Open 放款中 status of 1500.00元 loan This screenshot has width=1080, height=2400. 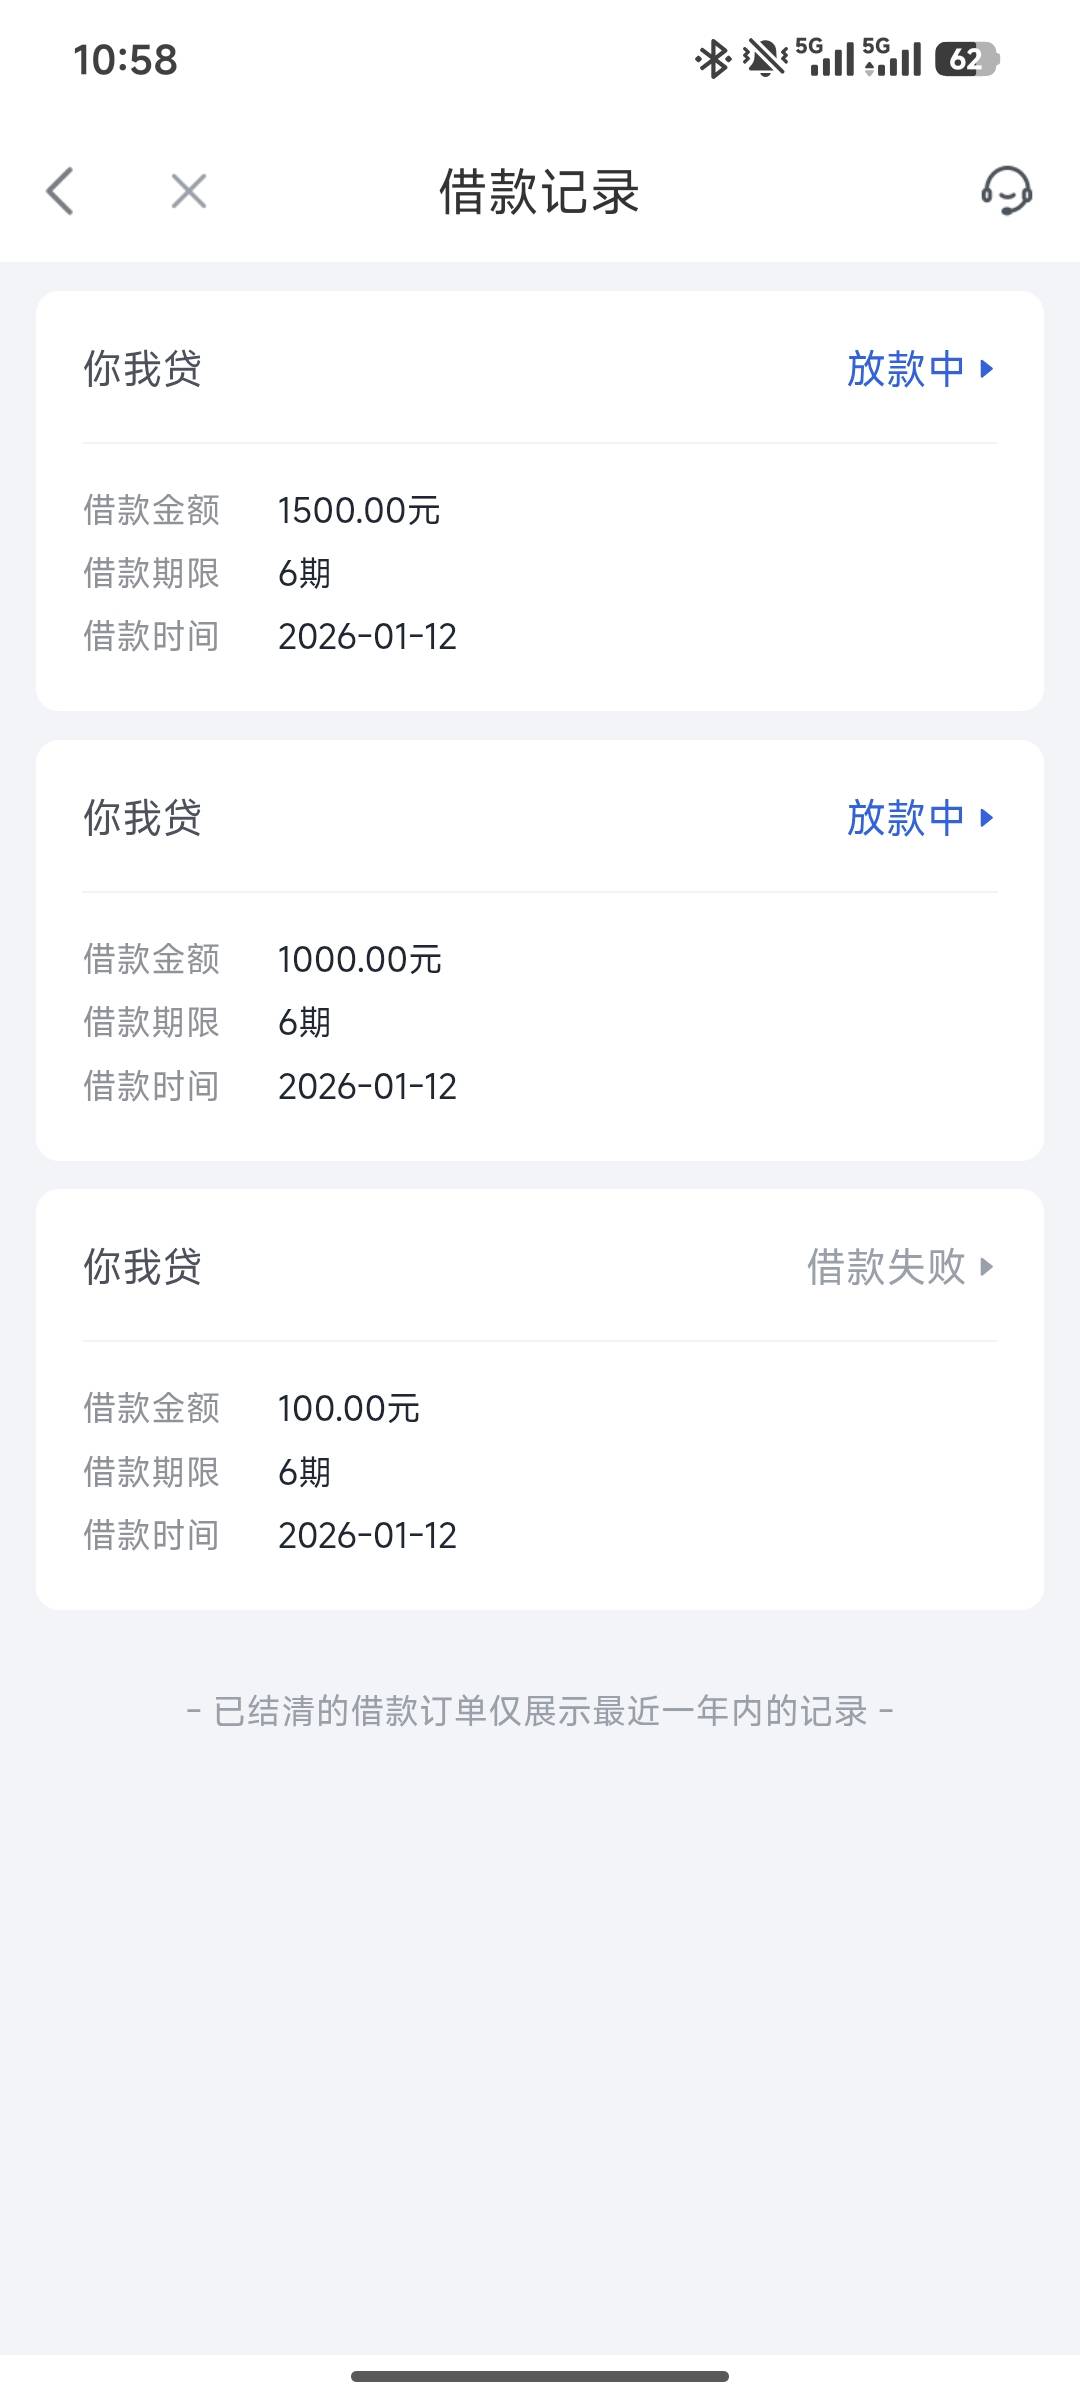(905, 369)
